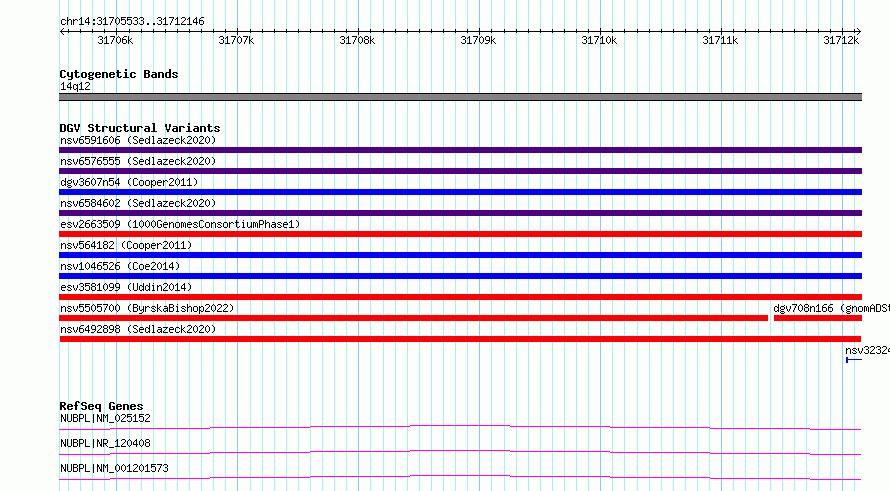The image size is (890, 491).
Task: Click the blue bar under dgv3607n54
Action: (460, 192)
